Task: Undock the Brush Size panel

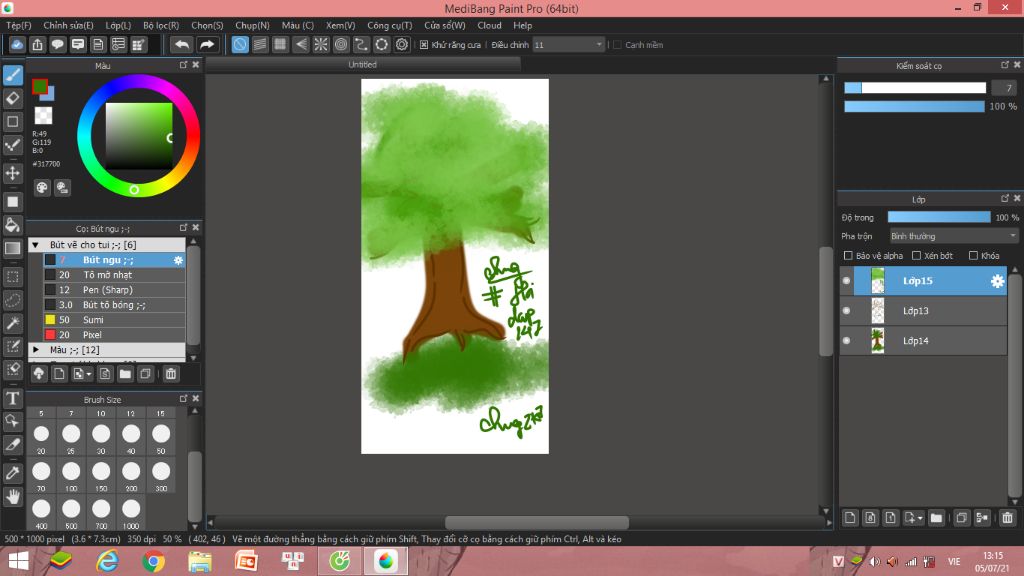Action: (x=183, y=399)
